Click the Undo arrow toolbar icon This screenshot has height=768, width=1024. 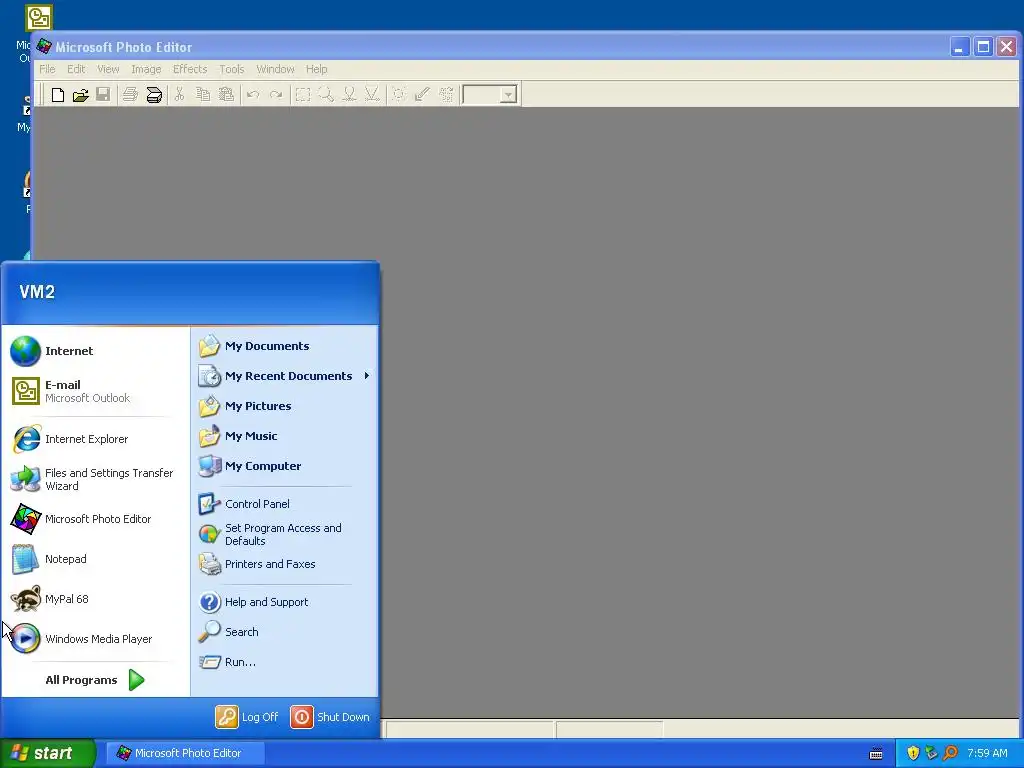[253, 95]
